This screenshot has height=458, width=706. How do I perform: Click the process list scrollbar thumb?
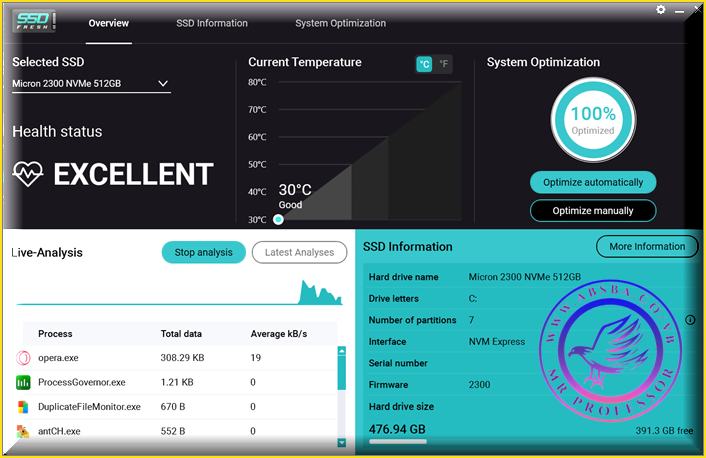(342, 373)
